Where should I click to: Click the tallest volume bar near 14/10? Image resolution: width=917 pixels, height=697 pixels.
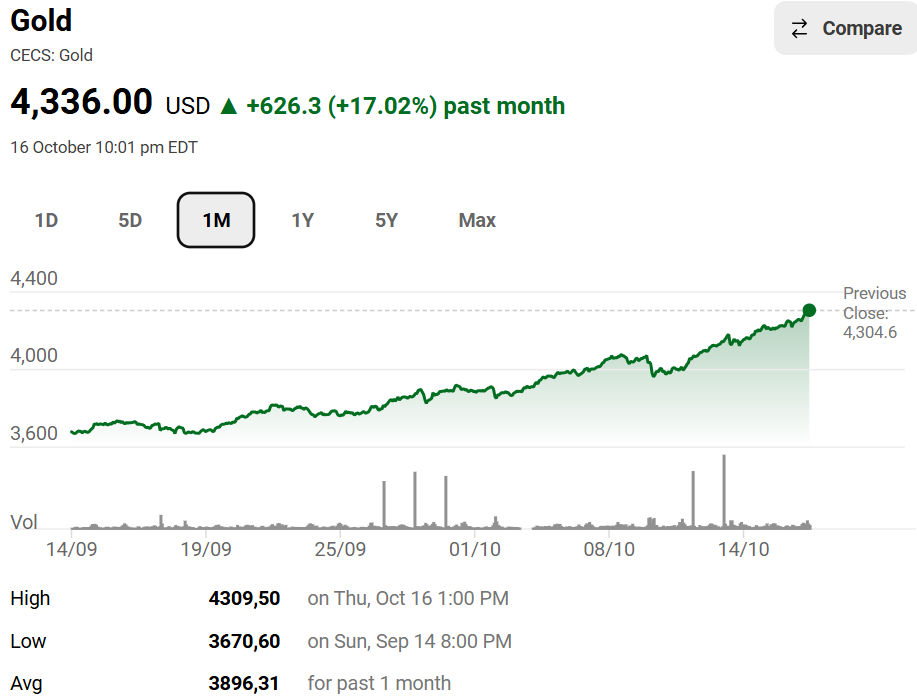pos(723,490)
